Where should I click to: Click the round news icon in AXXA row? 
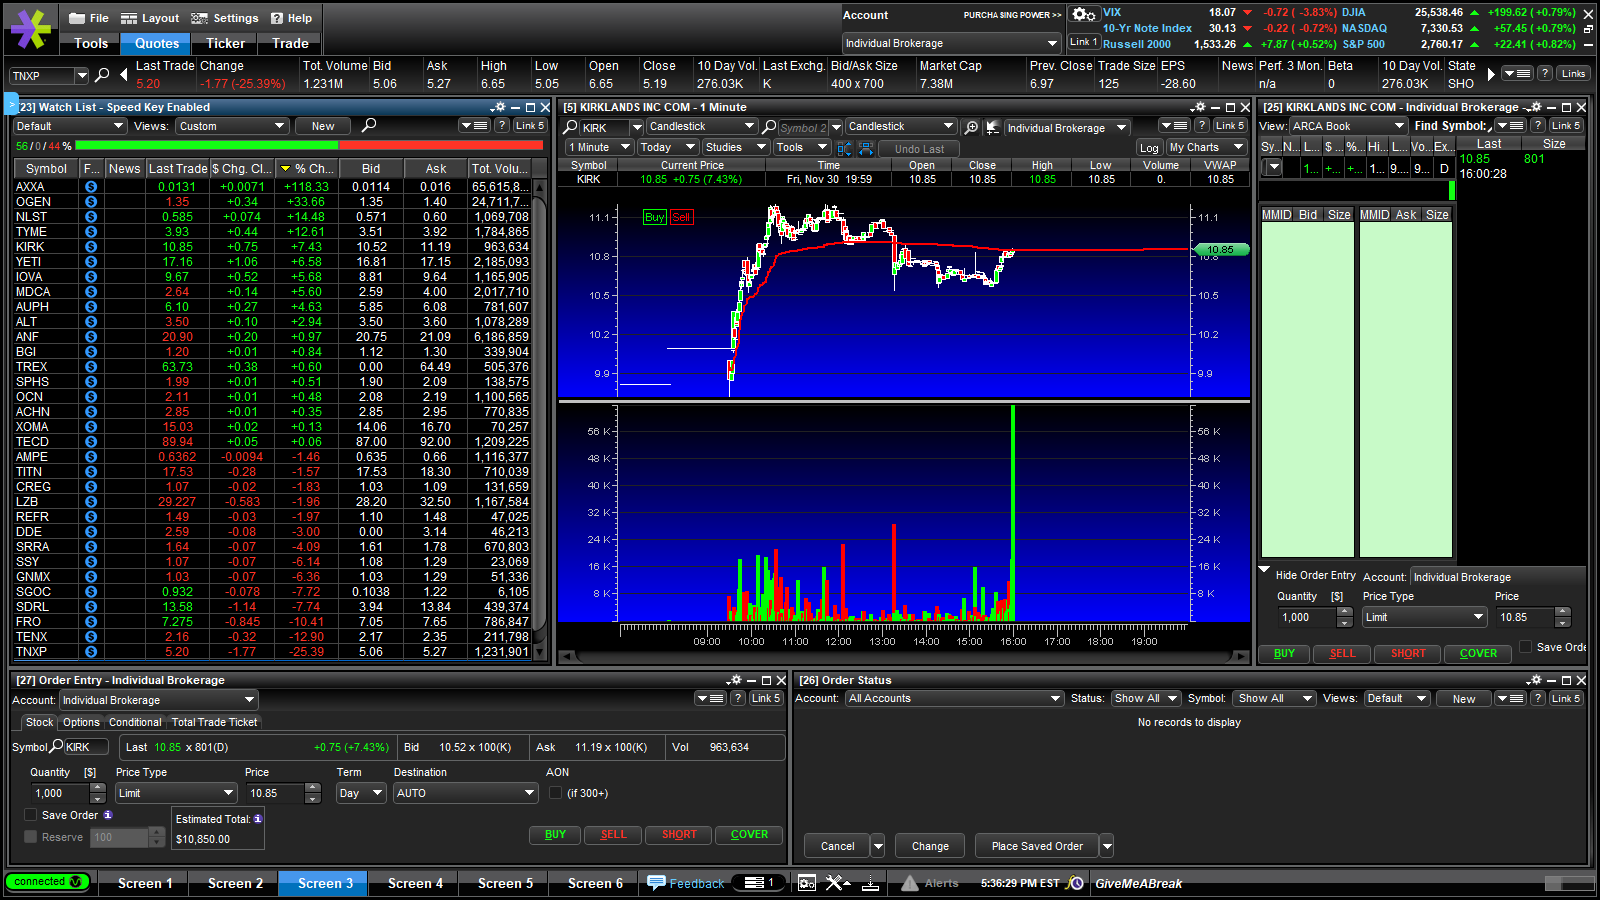coord(91,187)
